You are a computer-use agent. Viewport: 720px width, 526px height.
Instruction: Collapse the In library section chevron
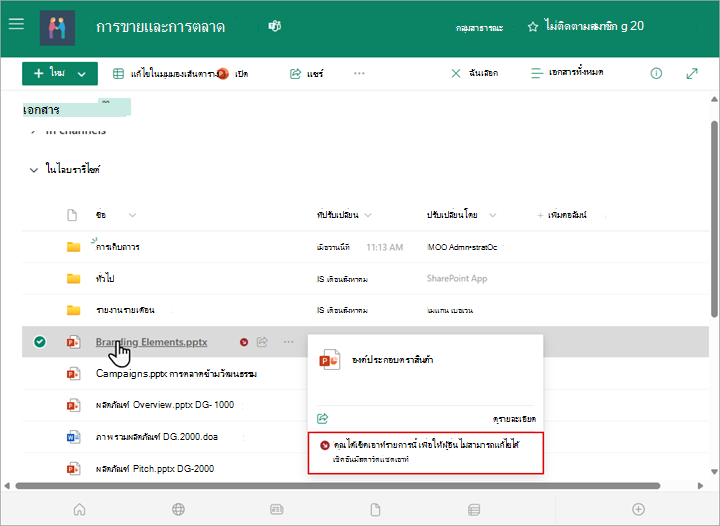34,170
